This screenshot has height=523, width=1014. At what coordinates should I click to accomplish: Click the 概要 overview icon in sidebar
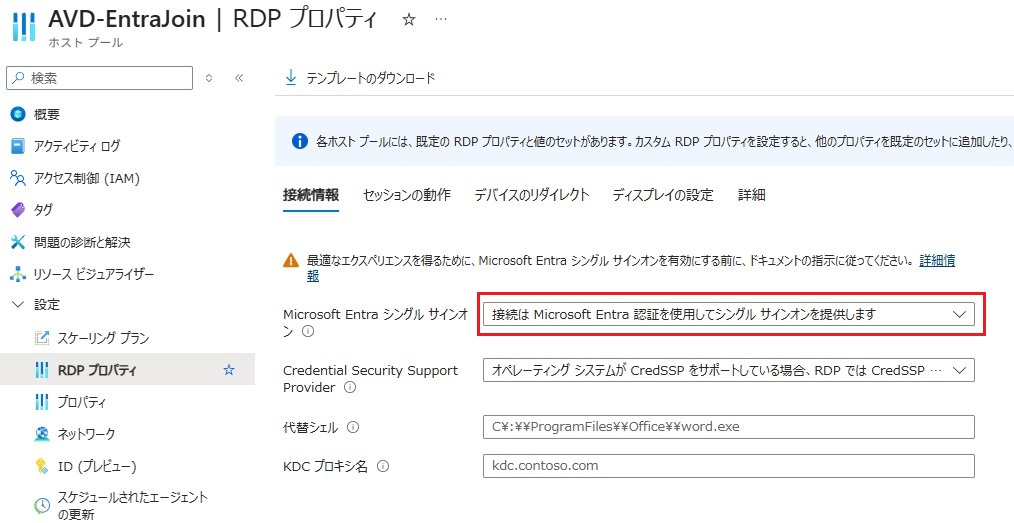(x=17, y=114)
